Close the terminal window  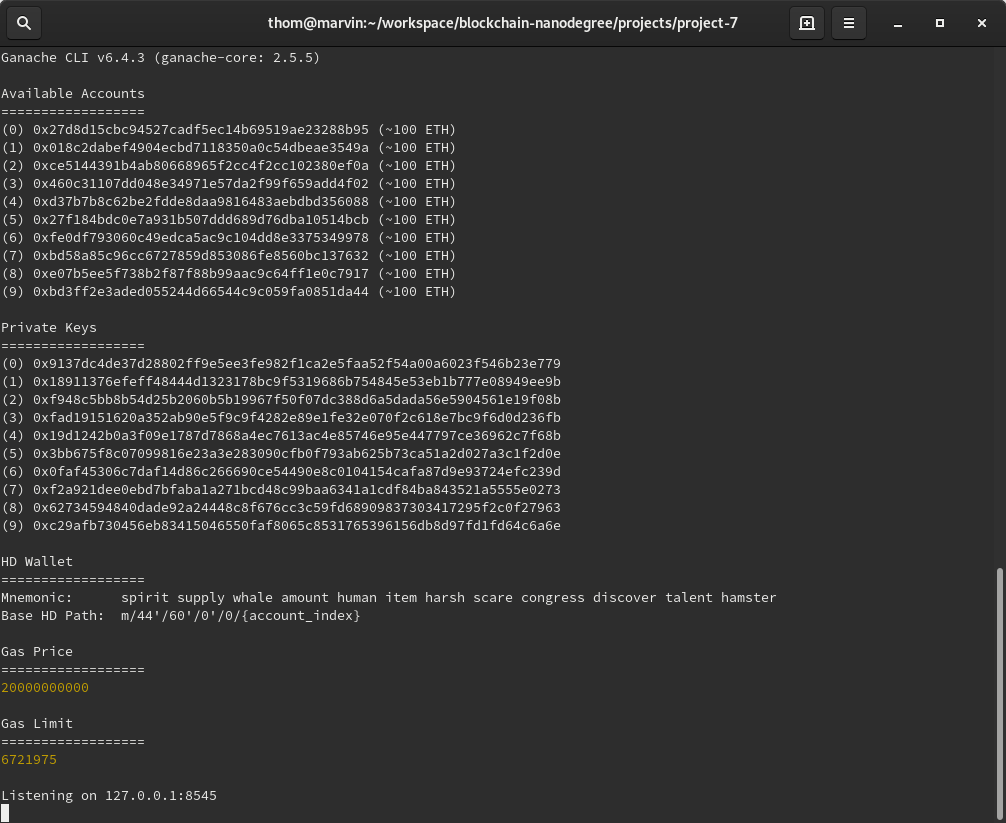click(982, 23)
